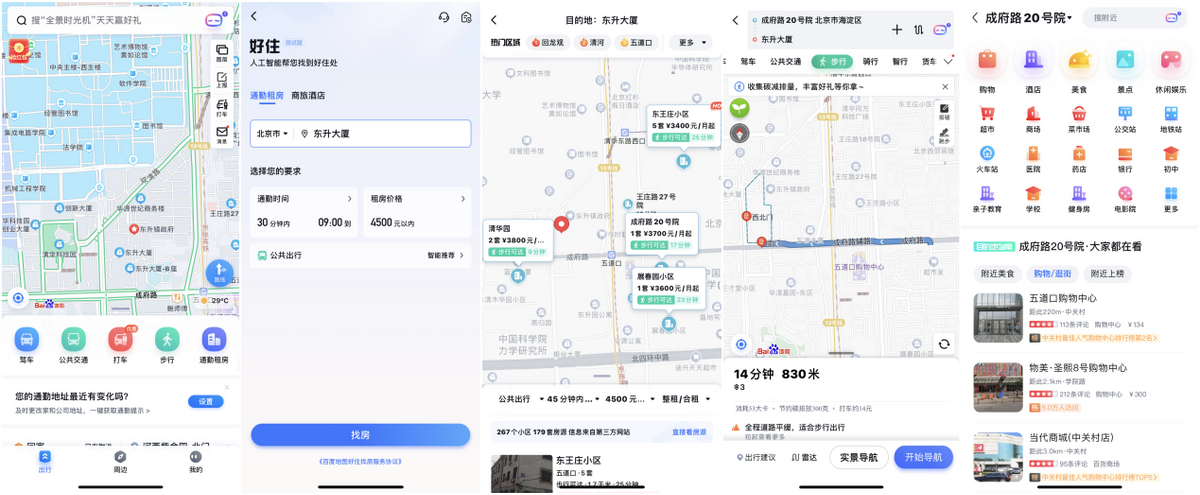Select the 回龙观 hot area chip
1200x495 pixels.
coord(548,43)
